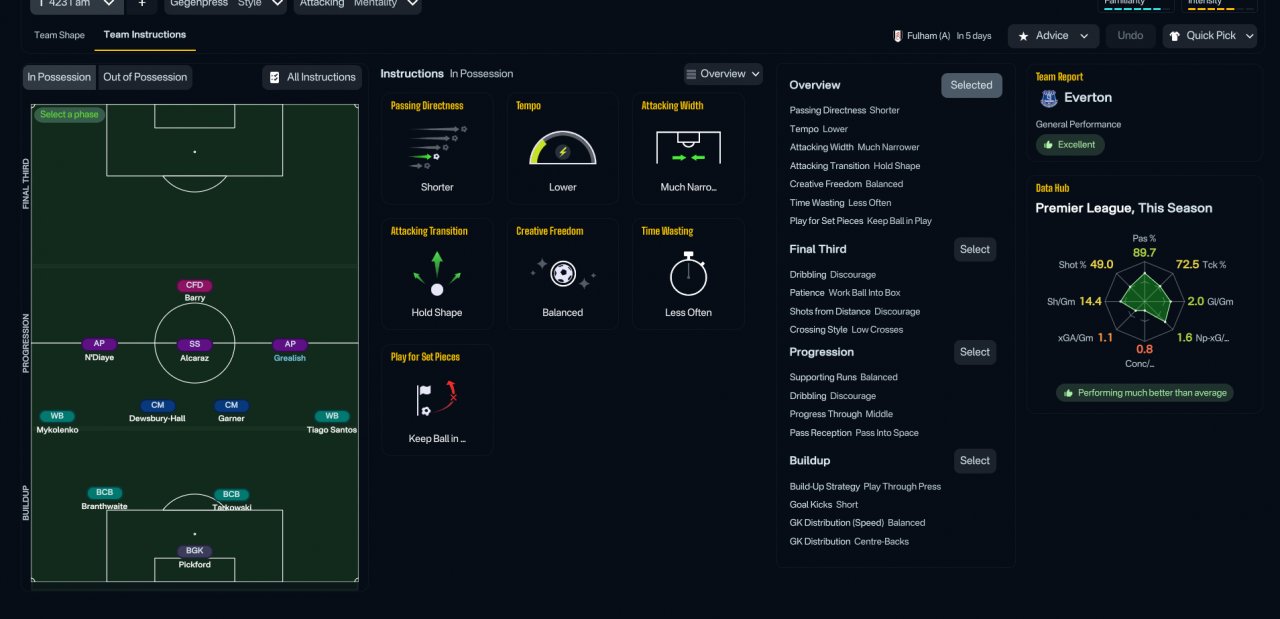
Task: Open the 4231 formation dropdown
Action: [78, 4]
